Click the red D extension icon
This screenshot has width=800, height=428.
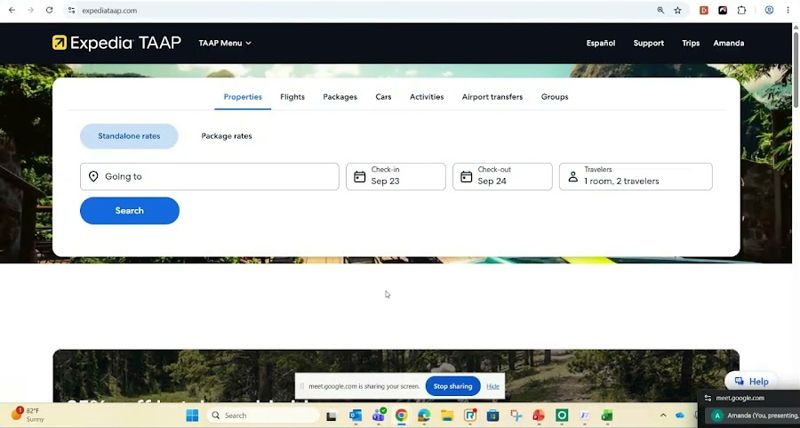click(704, 10)
